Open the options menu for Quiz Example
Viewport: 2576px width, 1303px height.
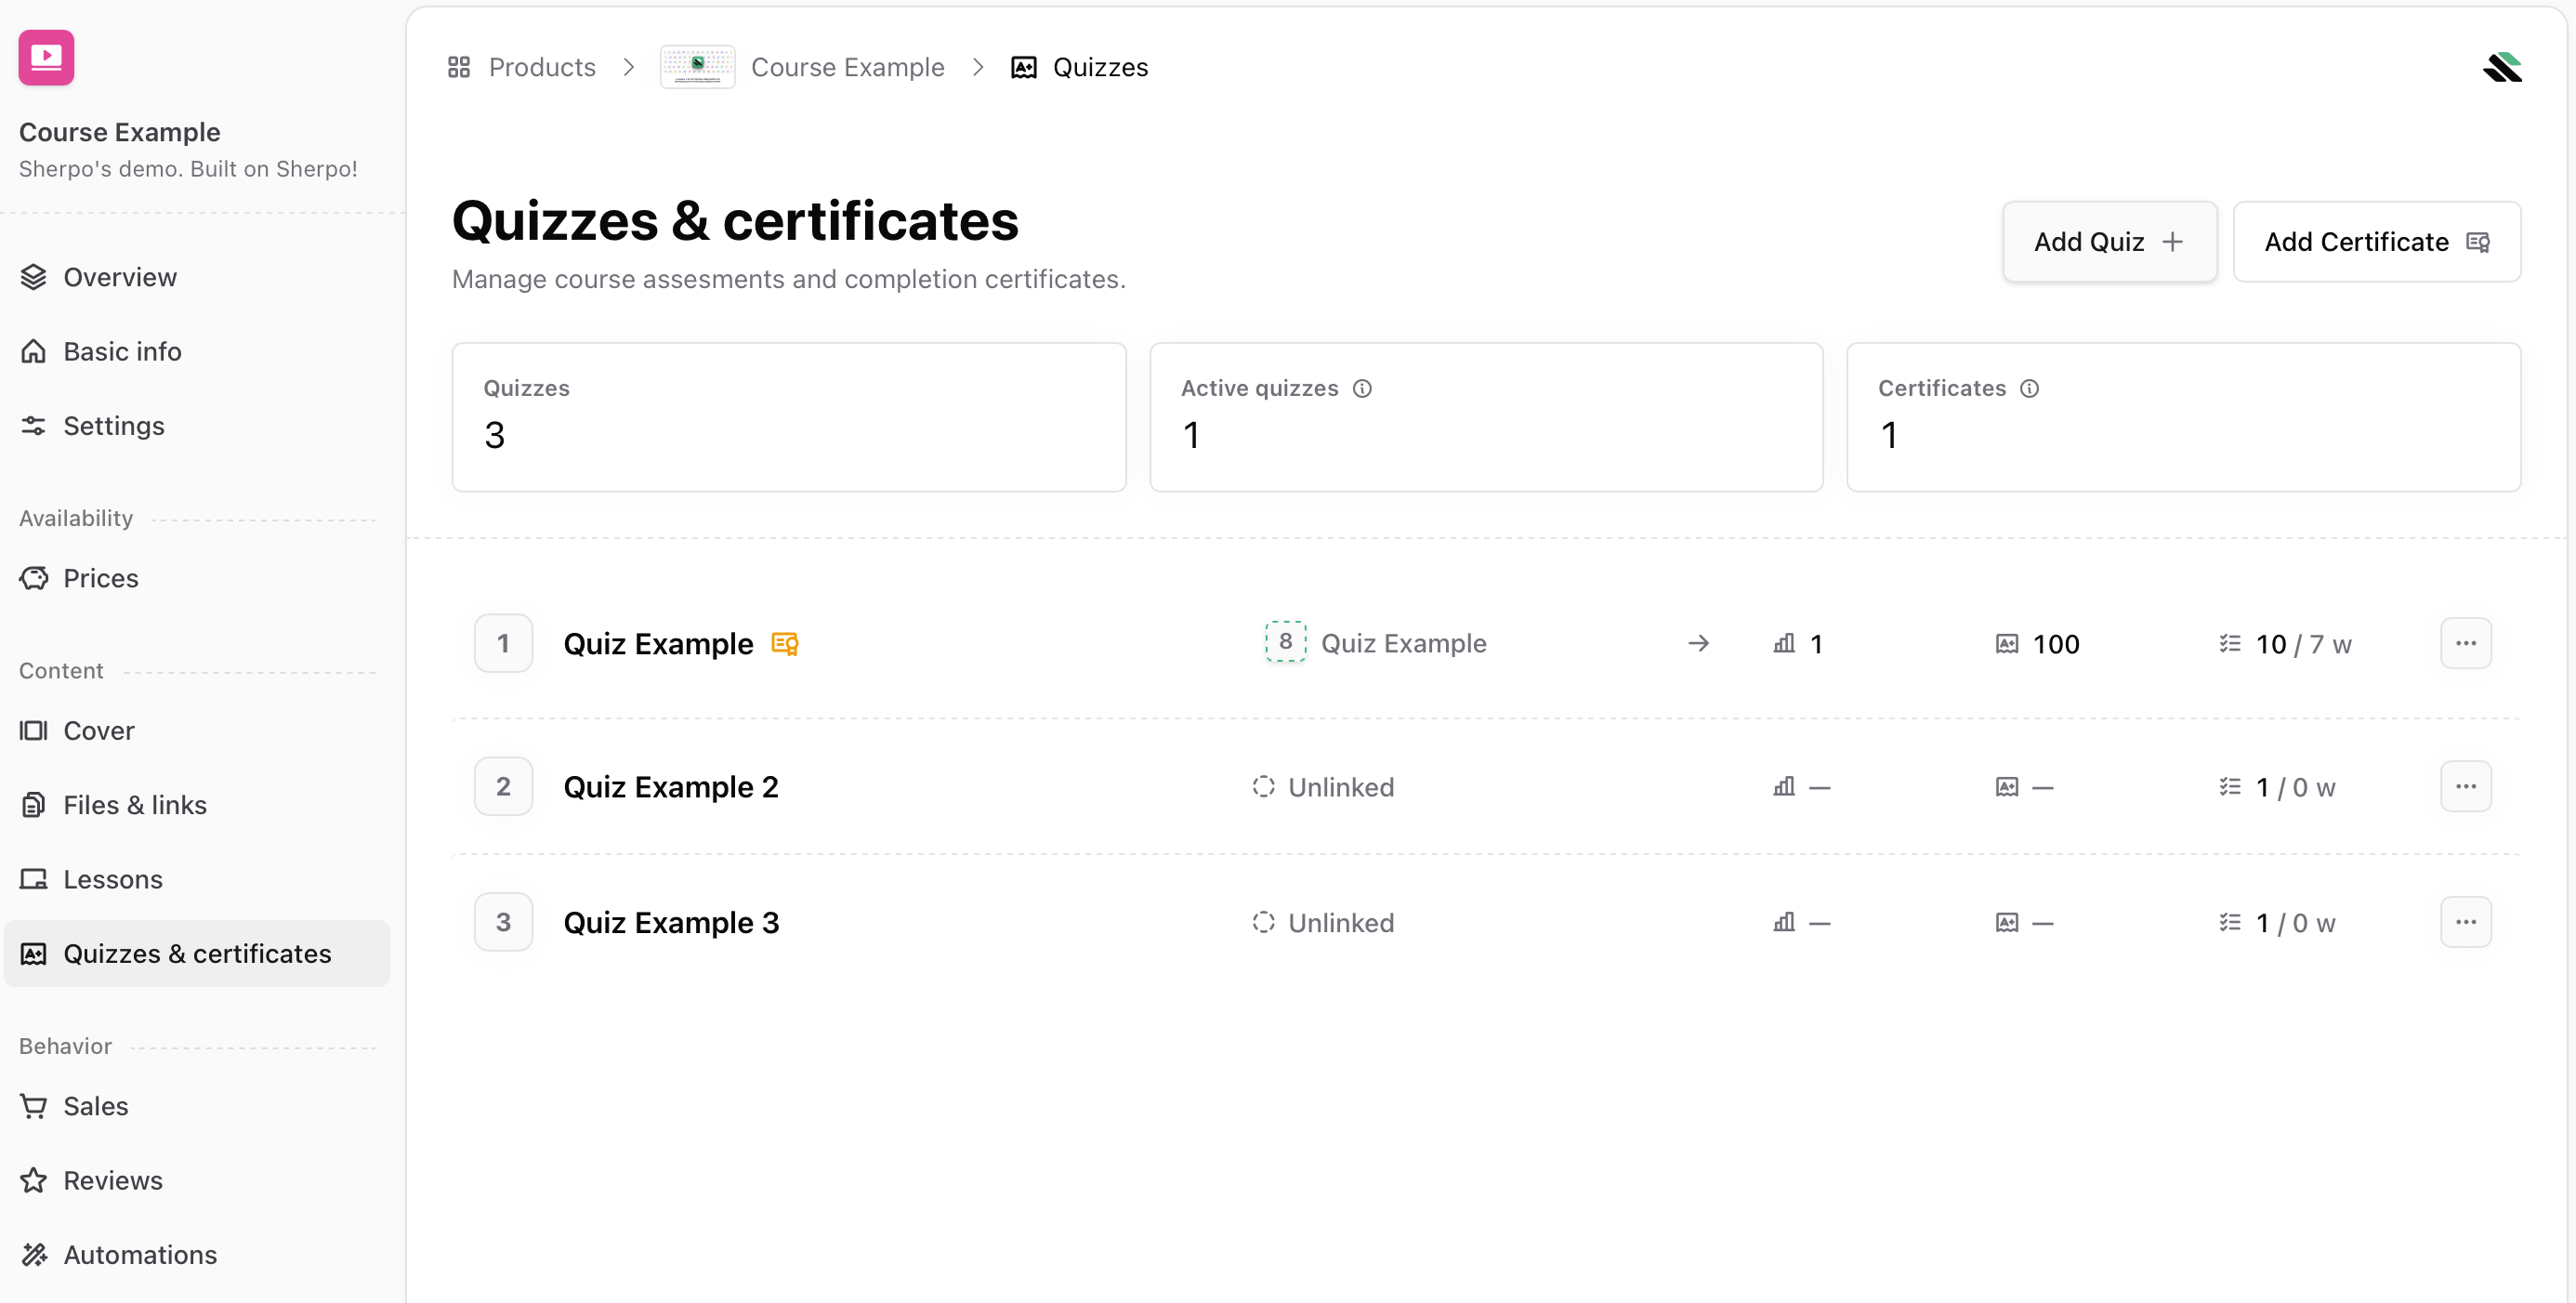[x=2465, y=643]
